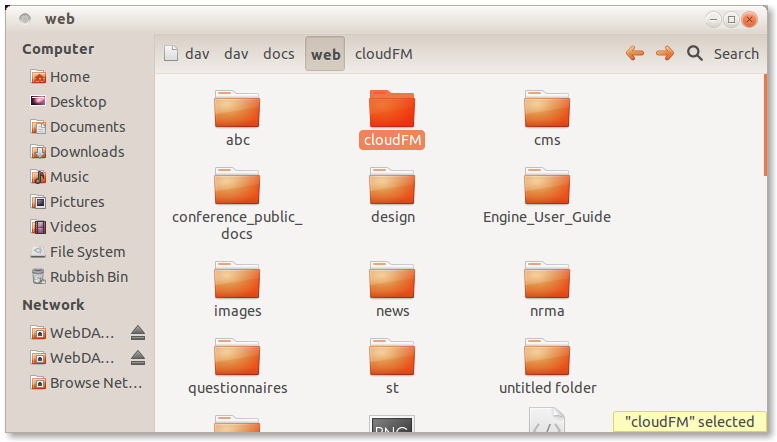Click the active web path button
777x442 pixels.
pyautogui.click(x=325, y=54)
